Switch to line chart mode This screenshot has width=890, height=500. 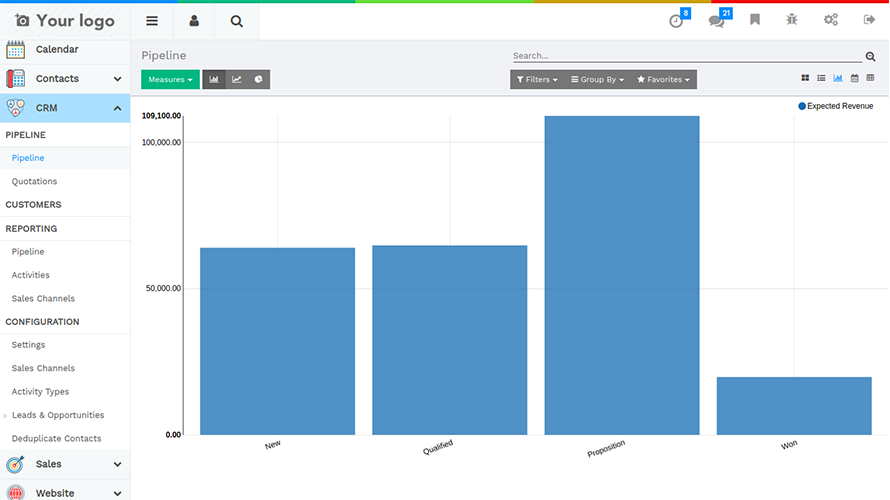[237, 79]
